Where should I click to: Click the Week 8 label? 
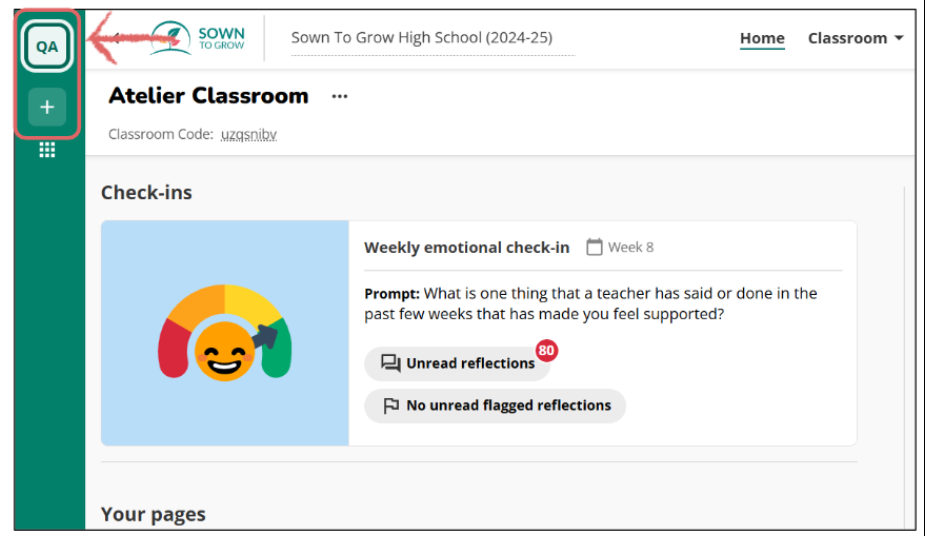[x=630, y=247]
